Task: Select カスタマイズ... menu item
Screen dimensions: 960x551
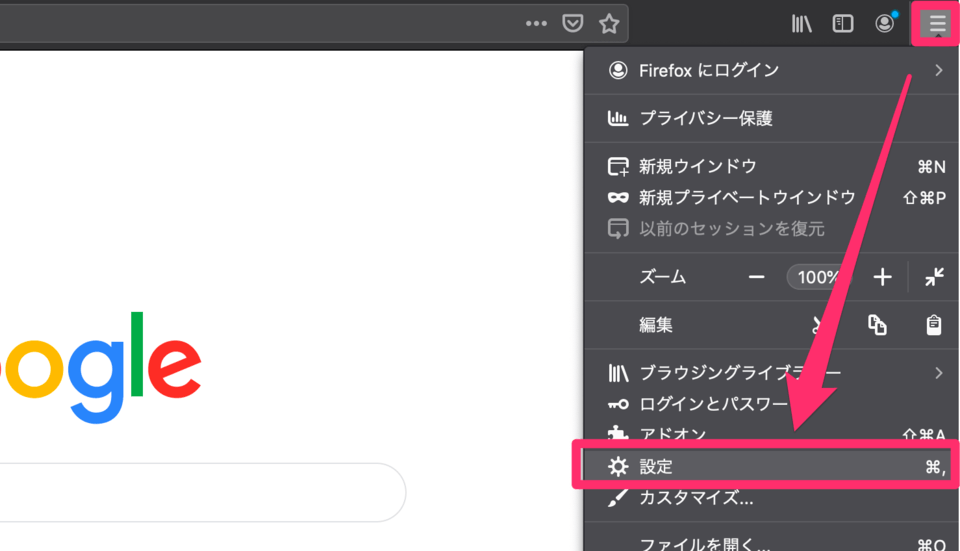Action: point(771,498)
